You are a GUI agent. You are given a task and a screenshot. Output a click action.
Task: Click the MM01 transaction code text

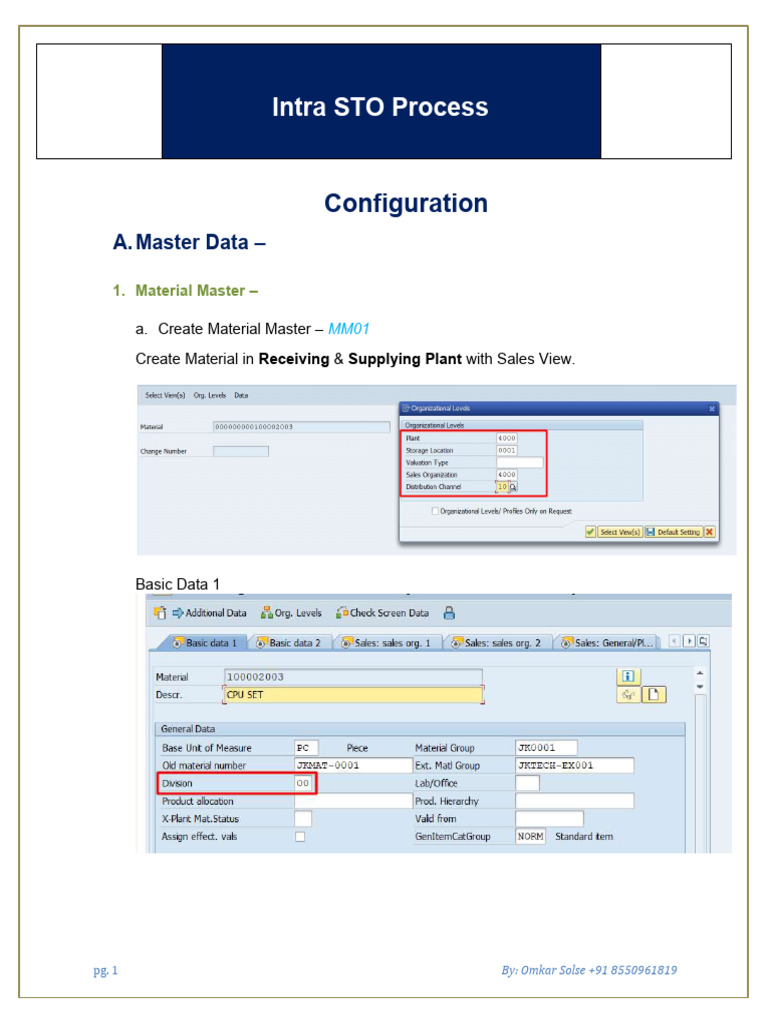pyautogui.click(x=349, y=329)
